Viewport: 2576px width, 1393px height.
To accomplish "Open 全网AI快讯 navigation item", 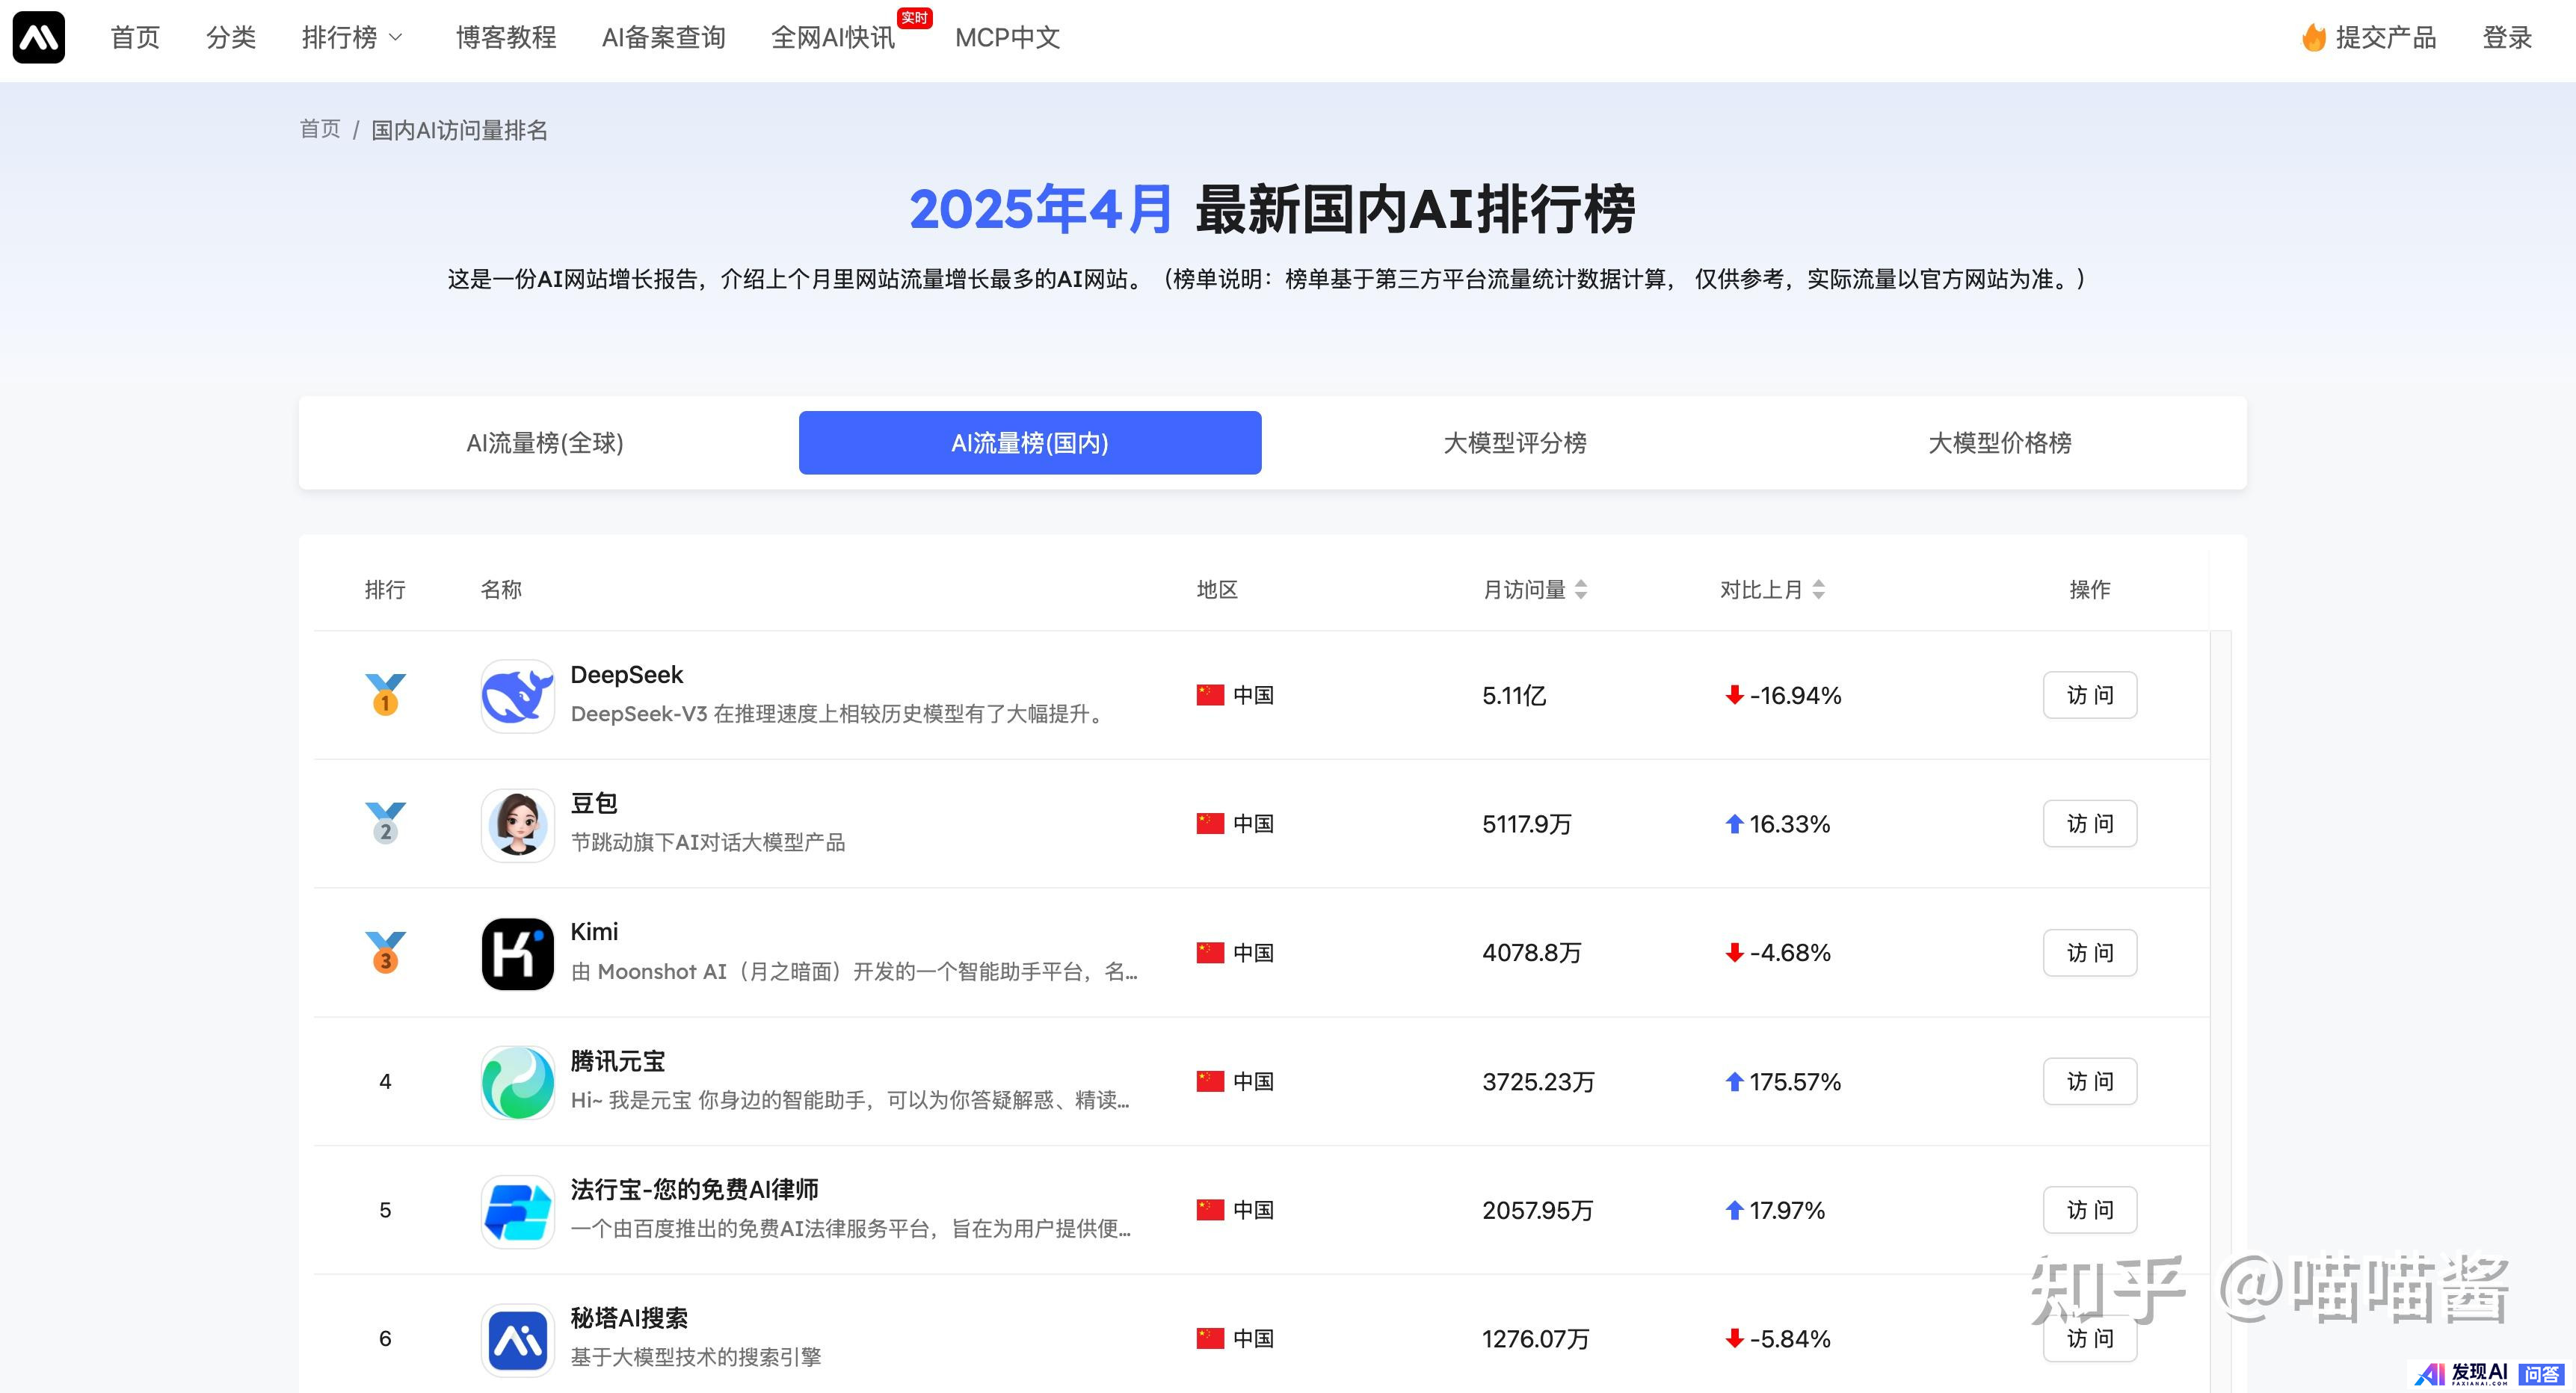I will tap(833, 38).
